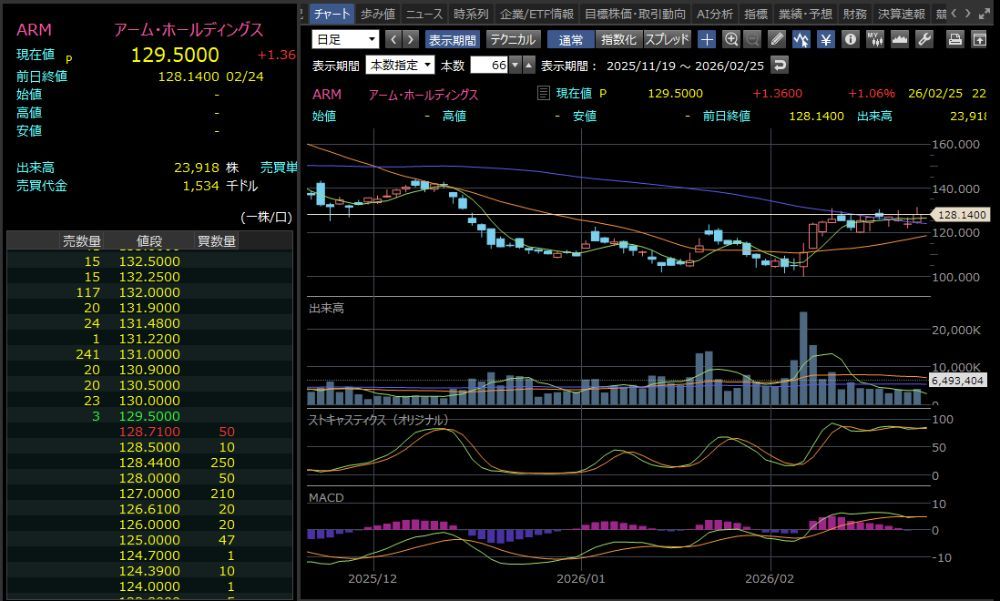Click ask price 132.0000 in order book
The height and width of the screenshot is (601, 1000).
point(149,292)
